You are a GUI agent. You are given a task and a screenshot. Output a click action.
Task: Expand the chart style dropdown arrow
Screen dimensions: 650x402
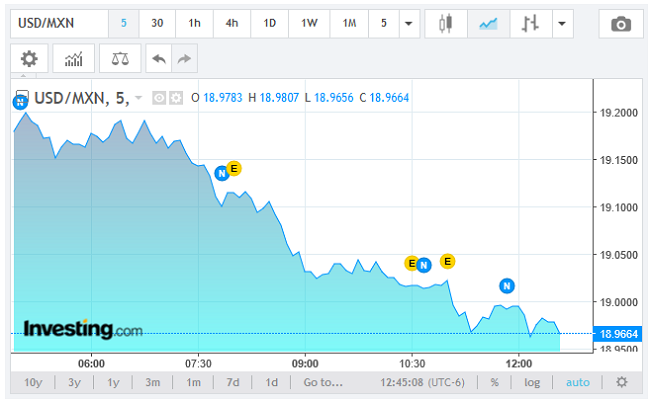(x=562, y=23)
